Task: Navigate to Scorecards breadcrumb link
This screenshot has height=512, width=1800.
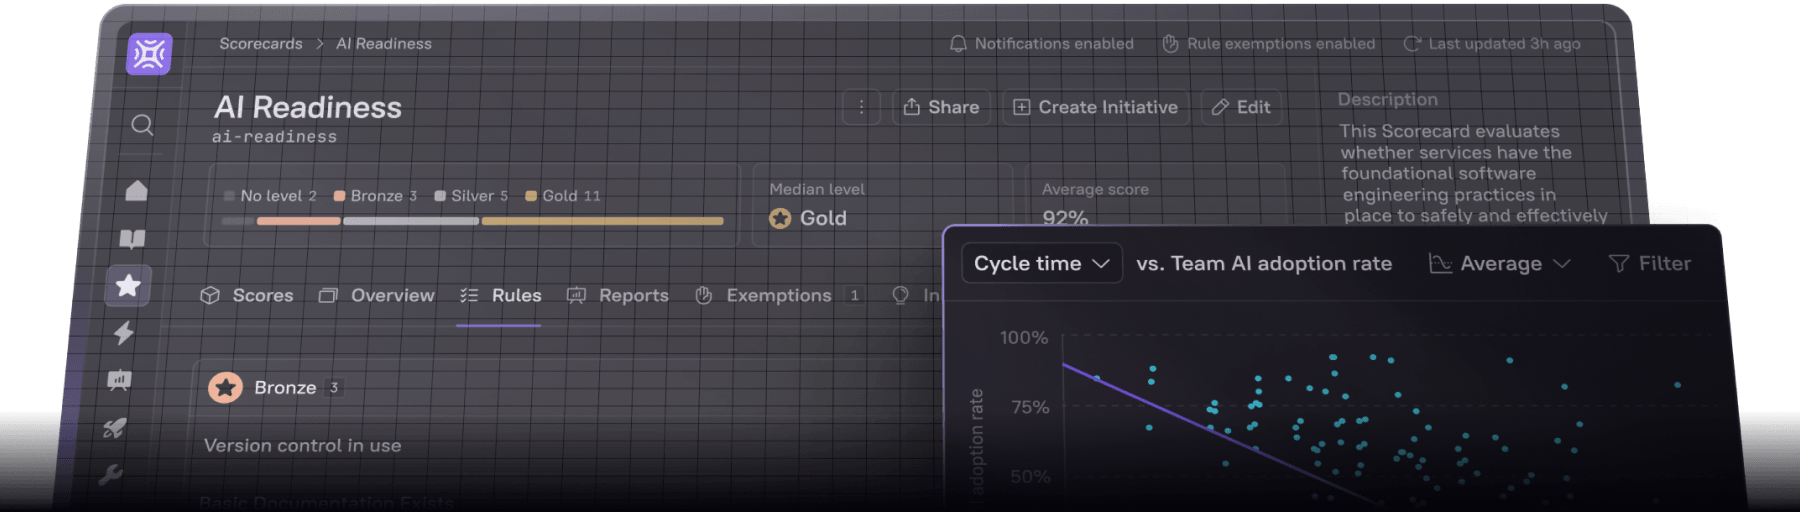Action: click(261, 44)
